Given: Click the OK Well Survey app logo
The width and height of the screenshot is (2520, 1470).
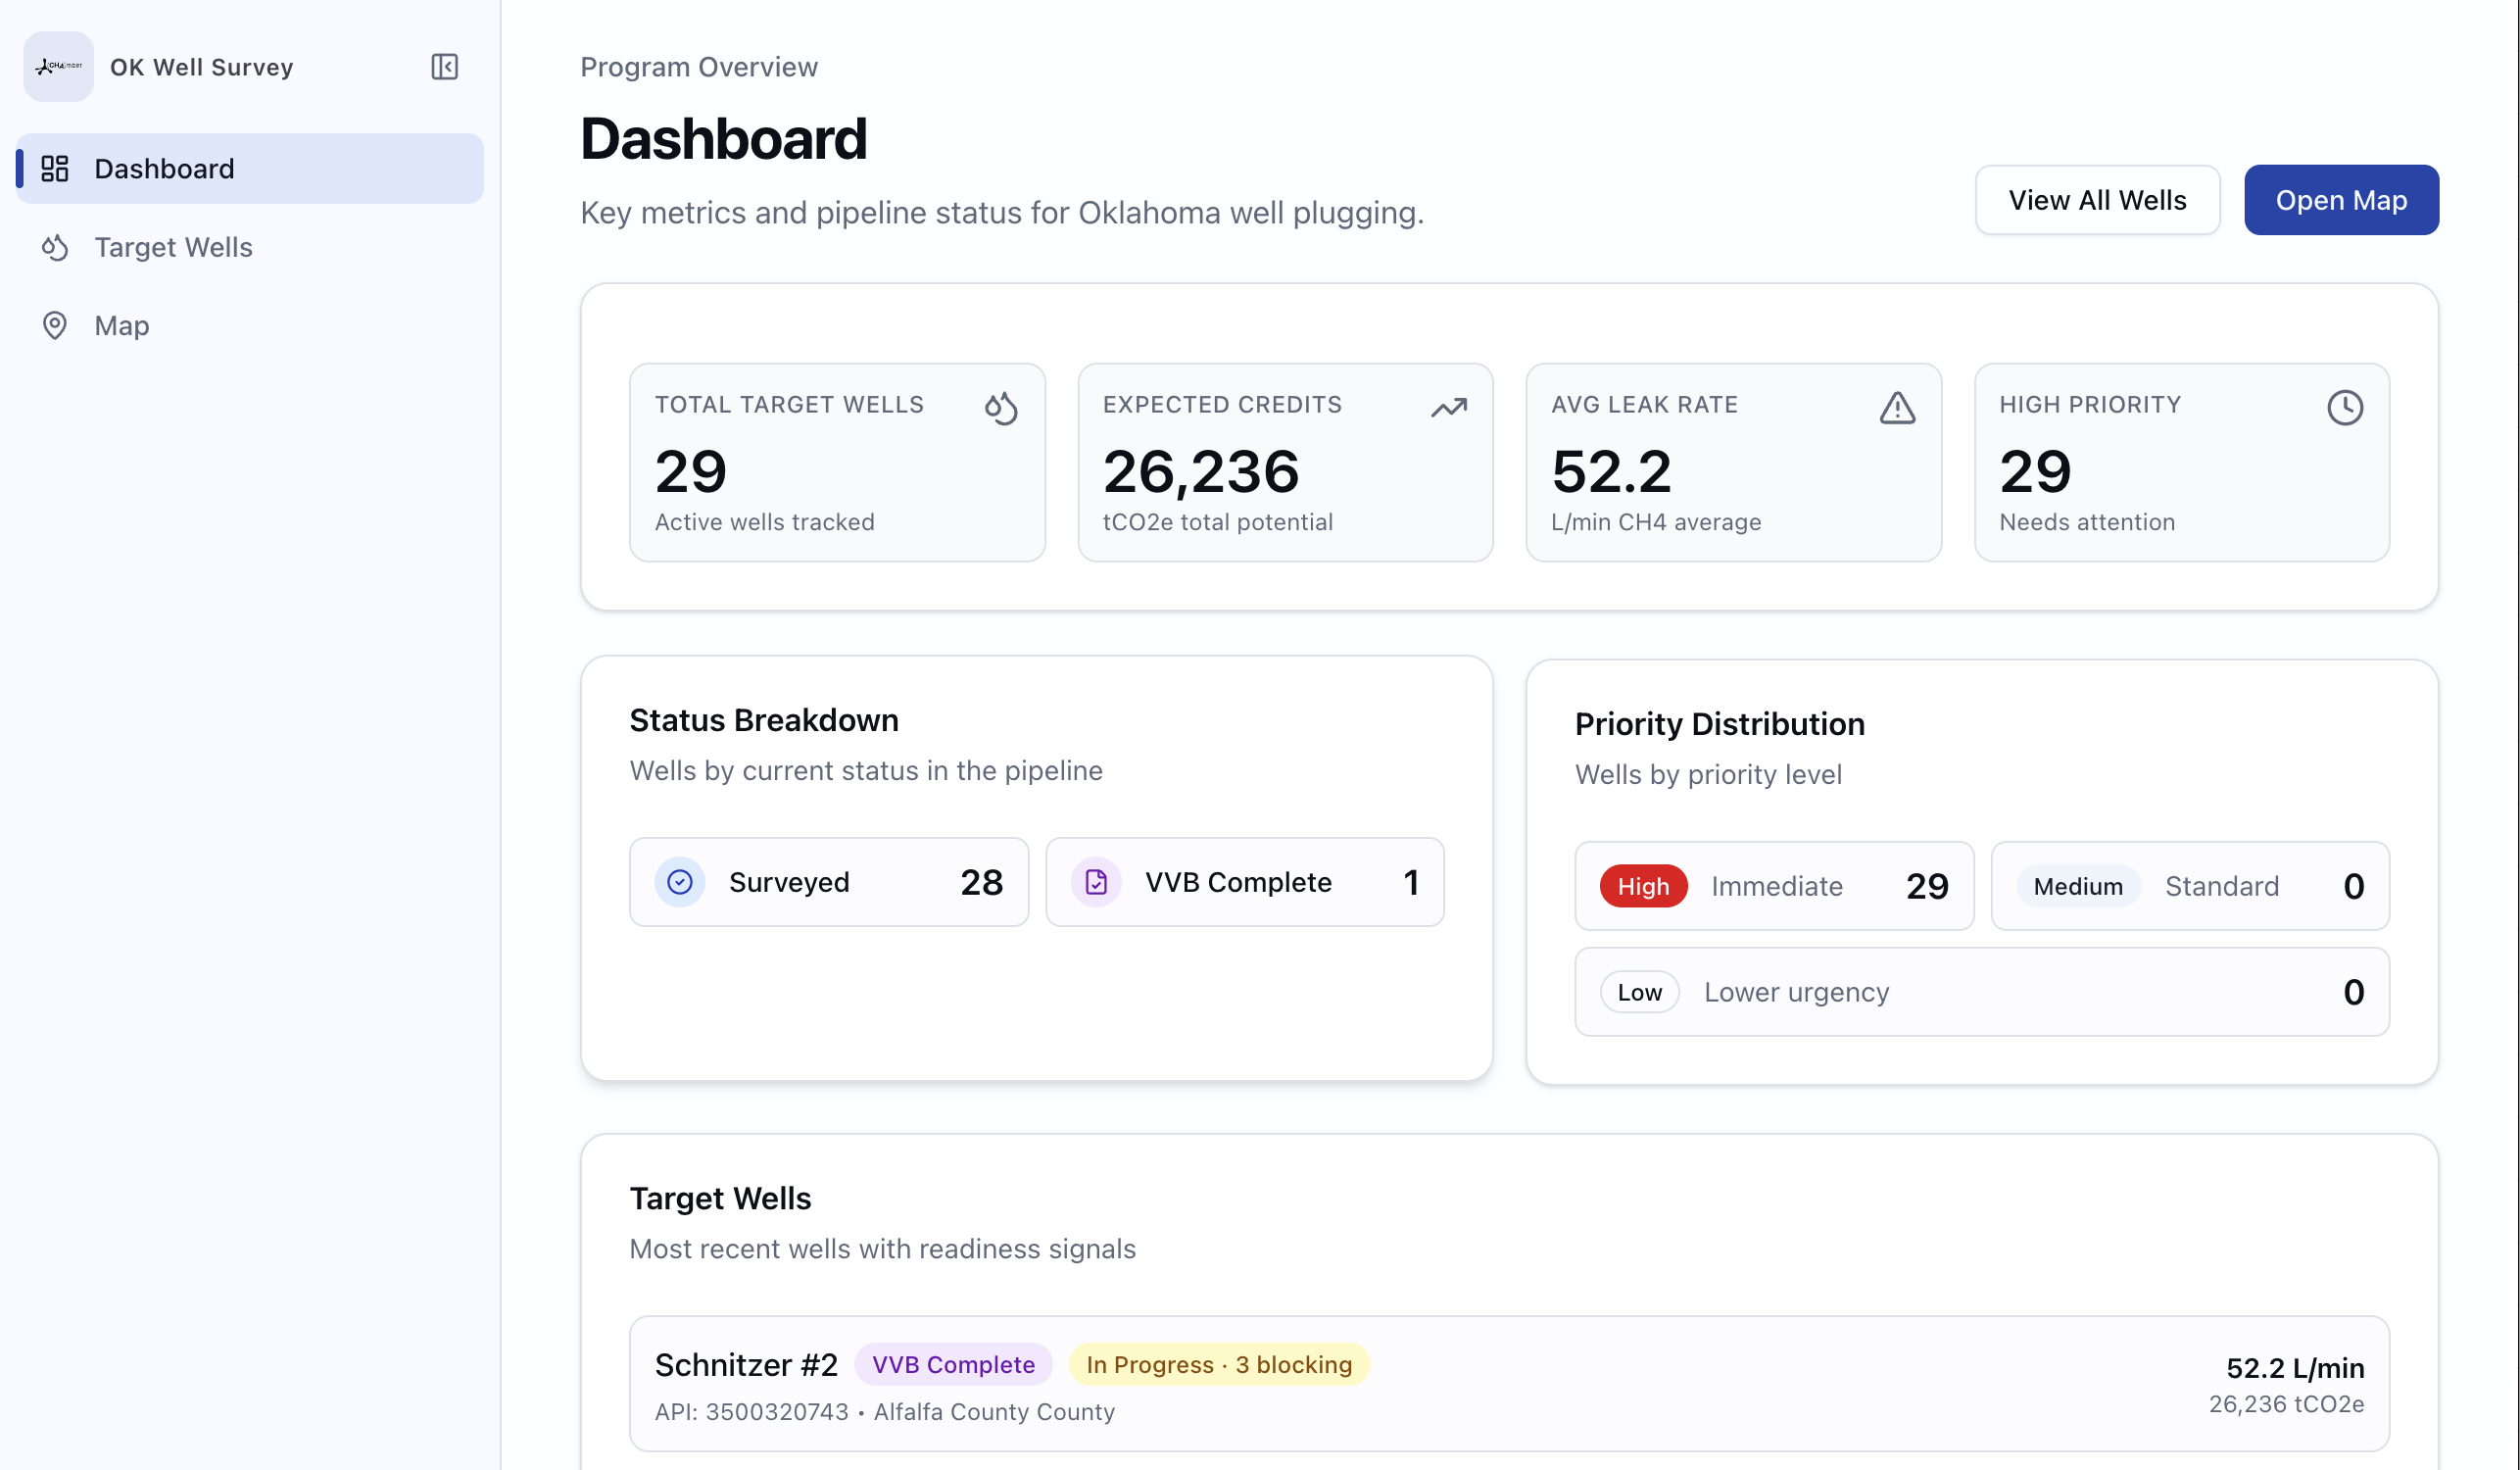Looking at the screenshot, I should tap(58, 66).
